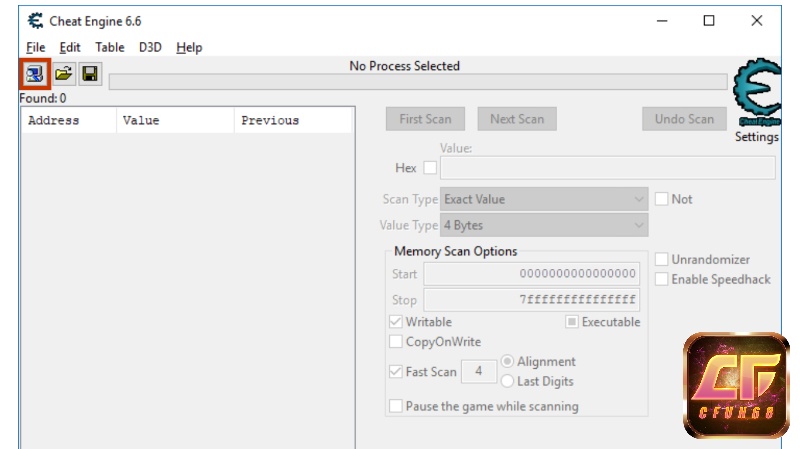Enable the Not checkbox

pyautogui.click(x=661, y=199)
